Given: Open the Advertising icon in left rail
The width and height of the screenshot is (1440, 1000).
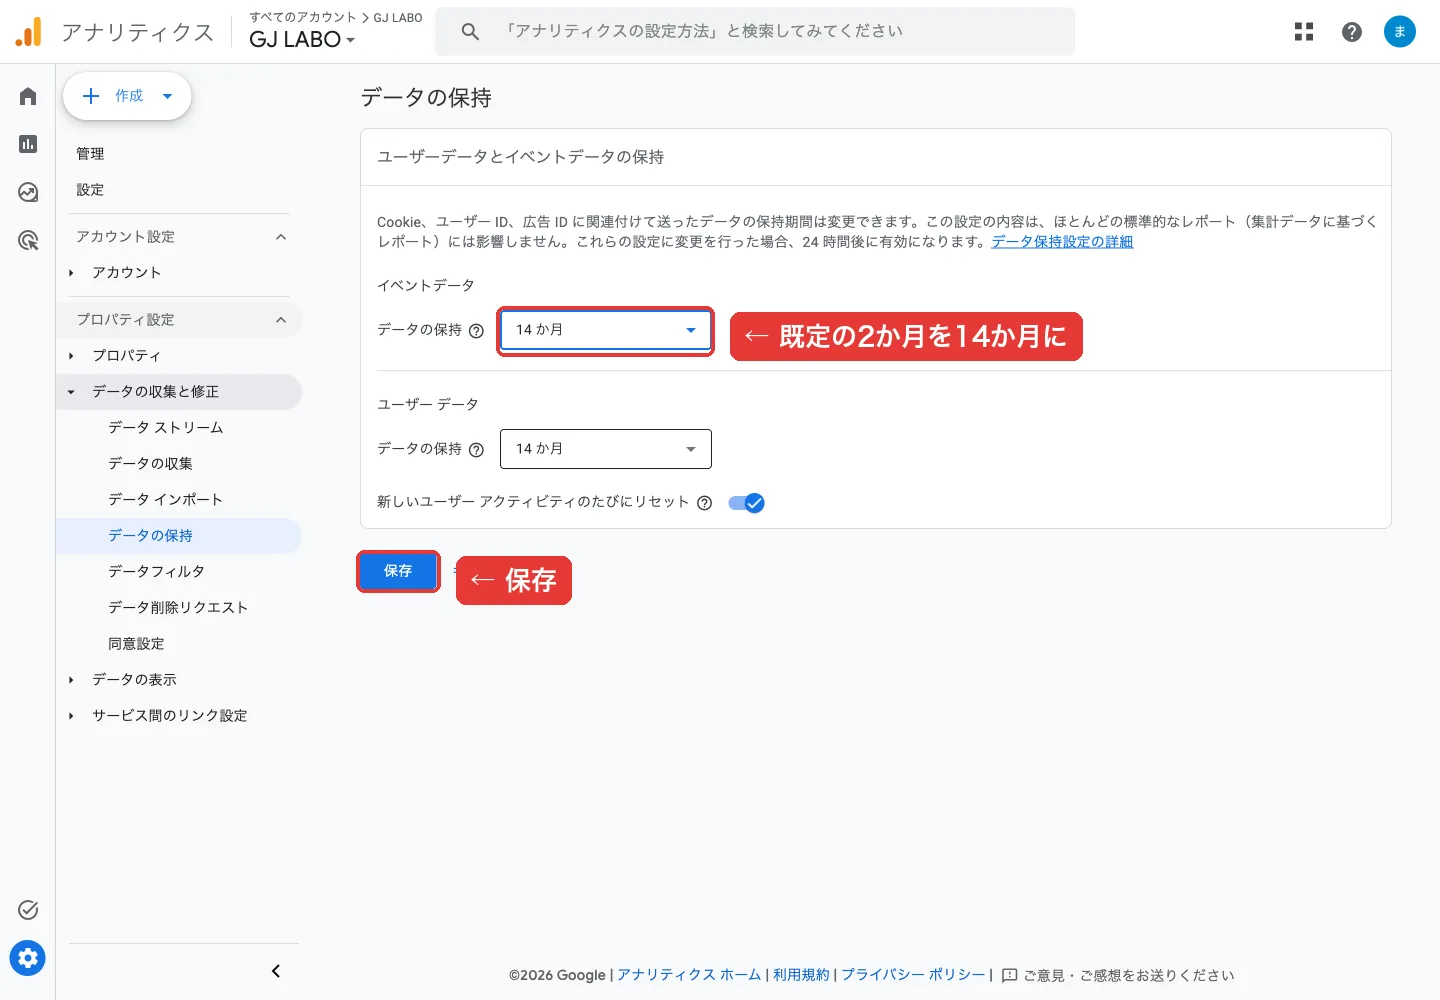Looking at the screenshot, I should pos(28,240).
